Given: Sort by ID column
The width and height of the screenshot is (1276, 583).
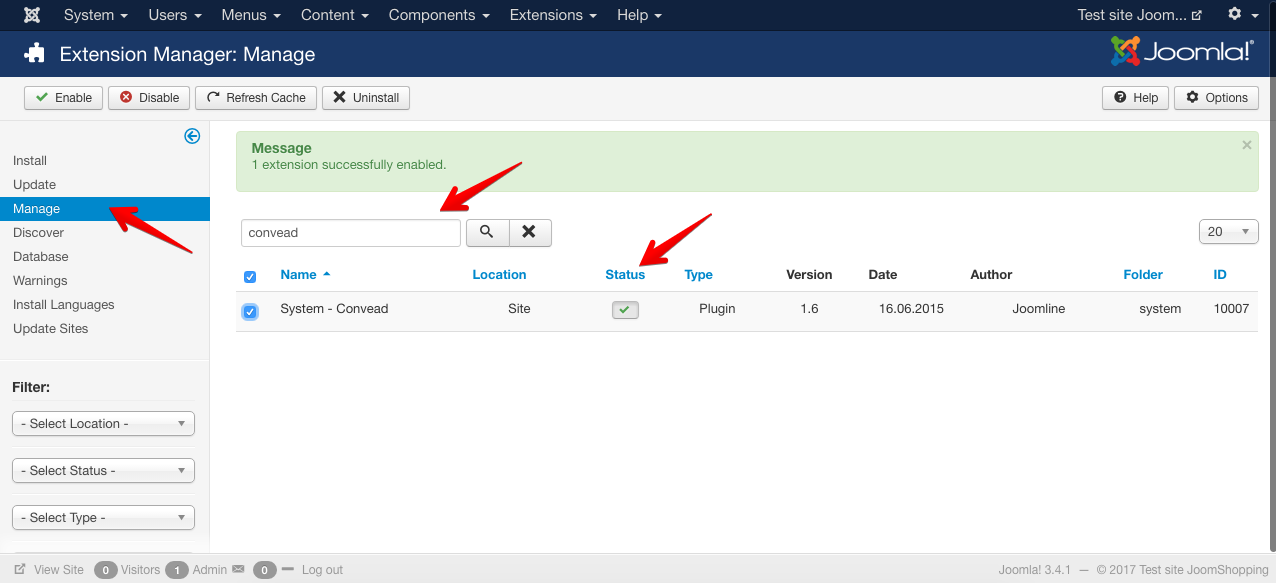Looking at the screenshot, I should tap(1220, 275).
